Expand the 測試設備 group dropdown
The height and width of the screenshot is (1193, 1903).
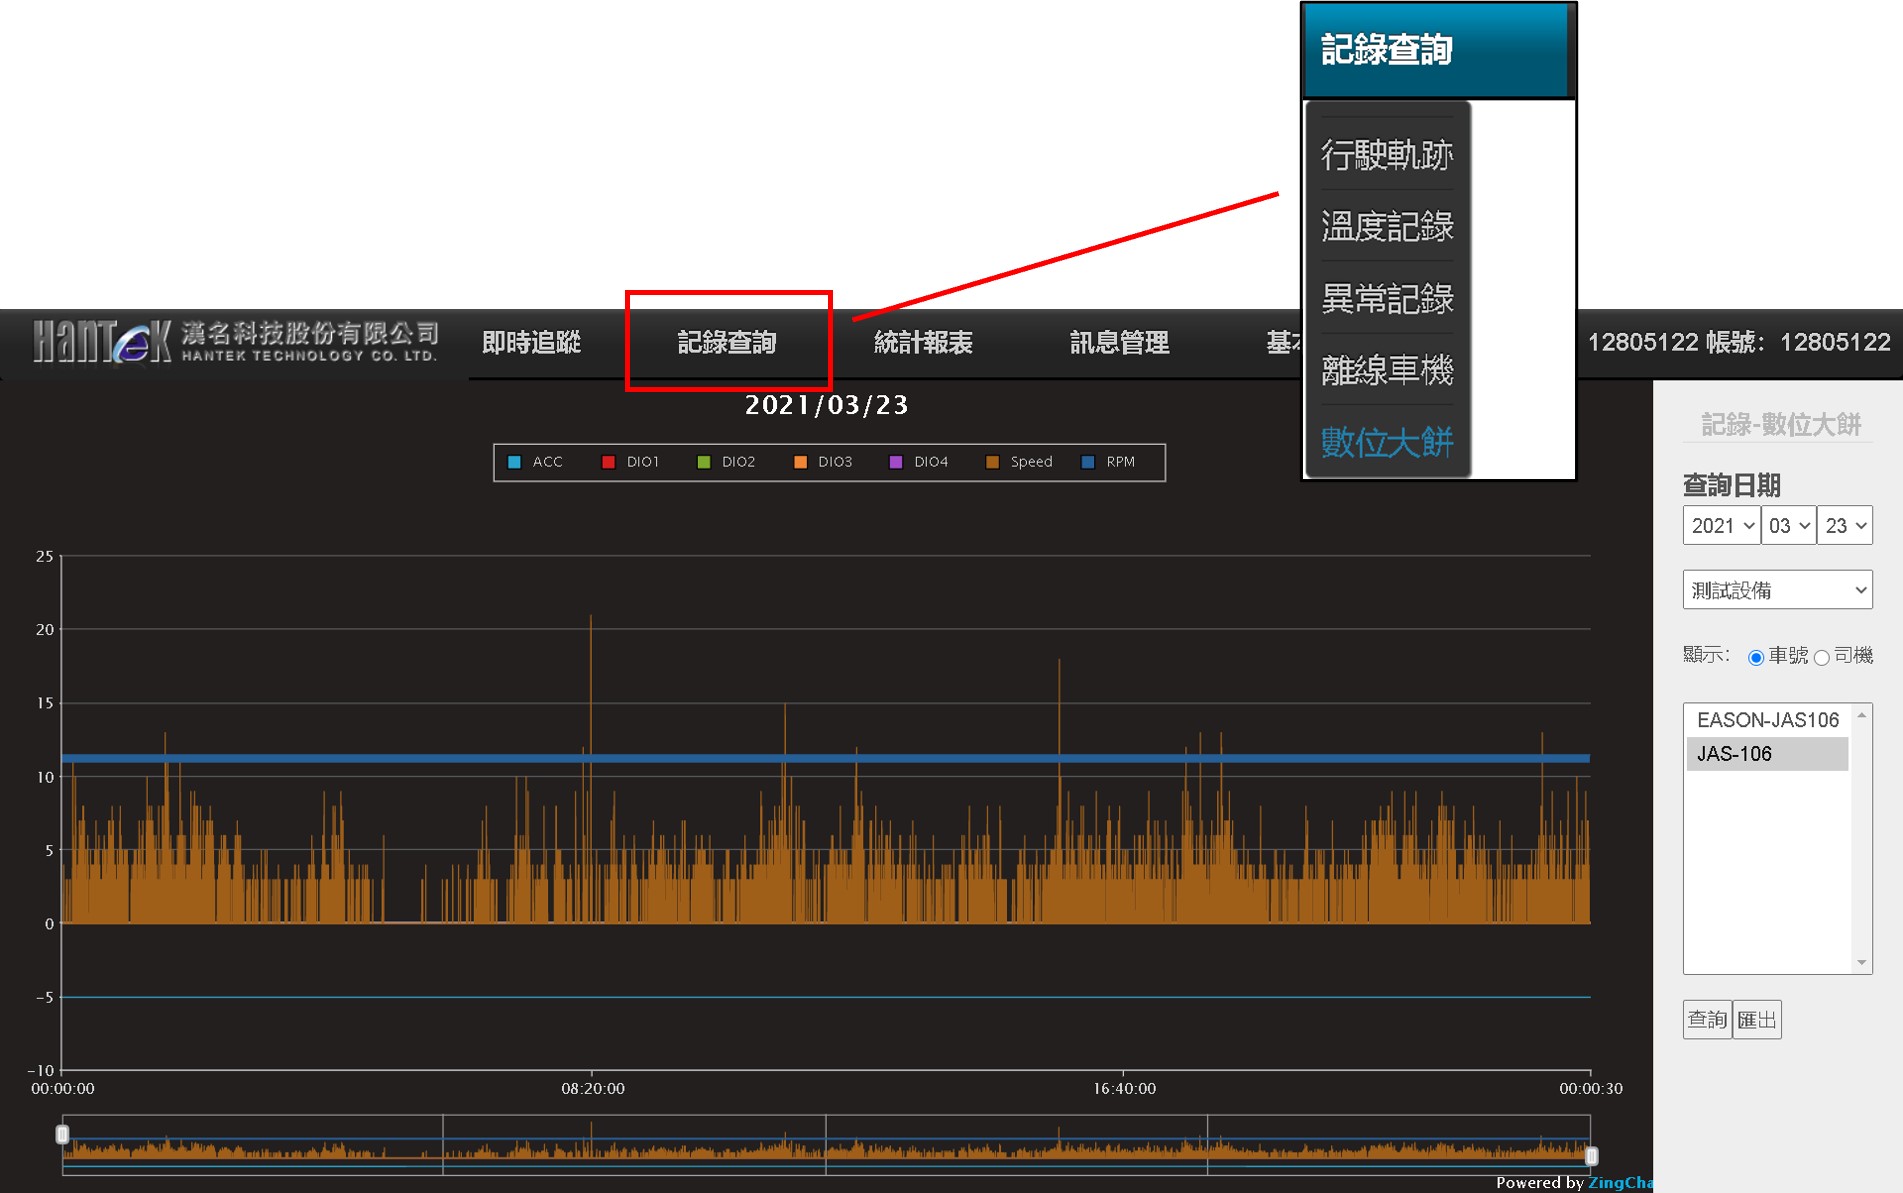click(x=1777, y=590)
